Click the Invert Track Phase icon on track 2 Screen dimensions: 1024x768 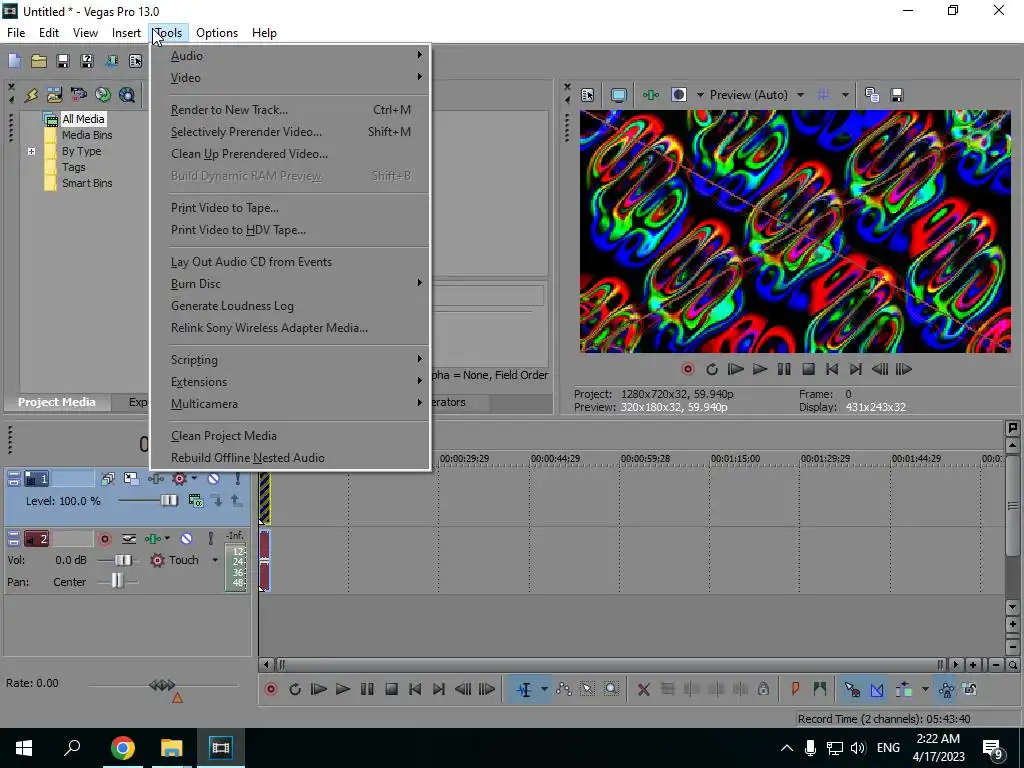coord(129,539)
